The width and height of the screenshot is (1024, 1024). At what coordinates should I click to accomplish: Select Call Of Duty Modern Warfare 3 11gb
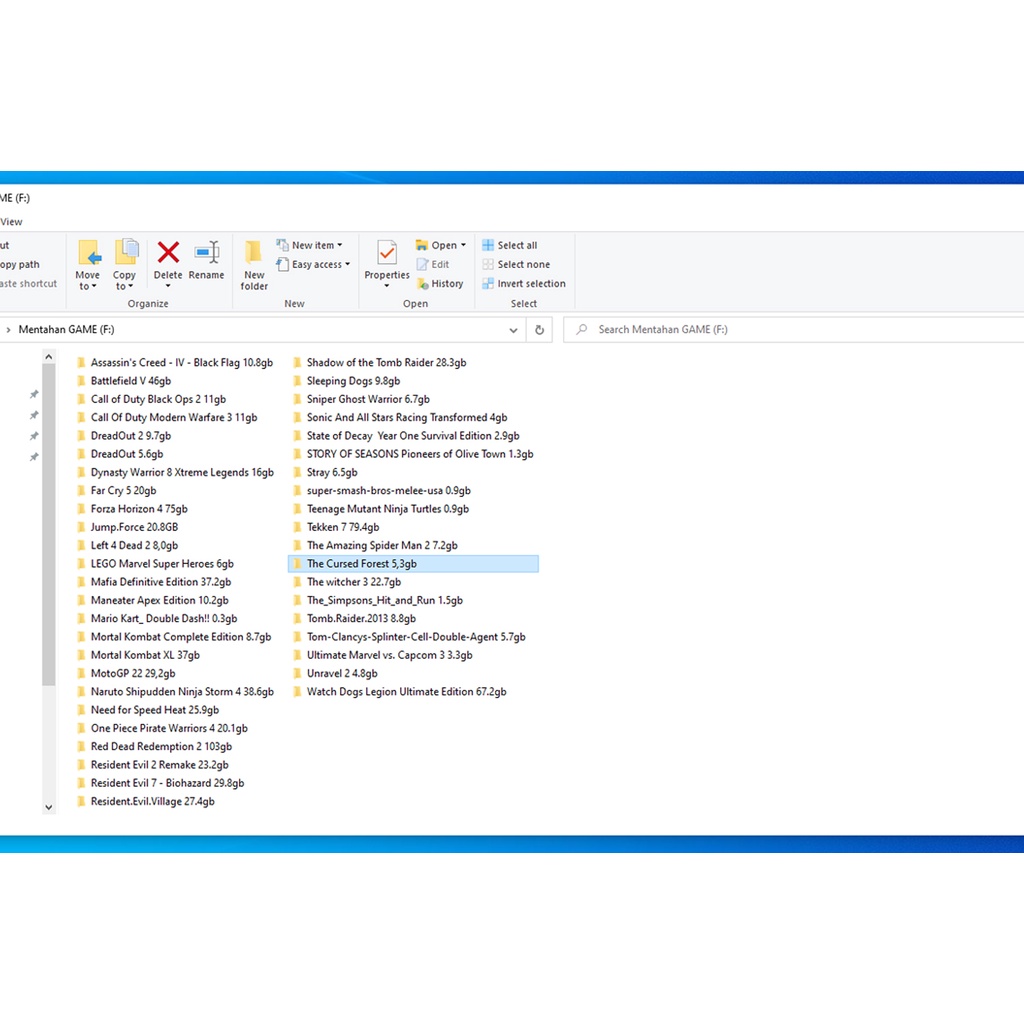[167, 417]
